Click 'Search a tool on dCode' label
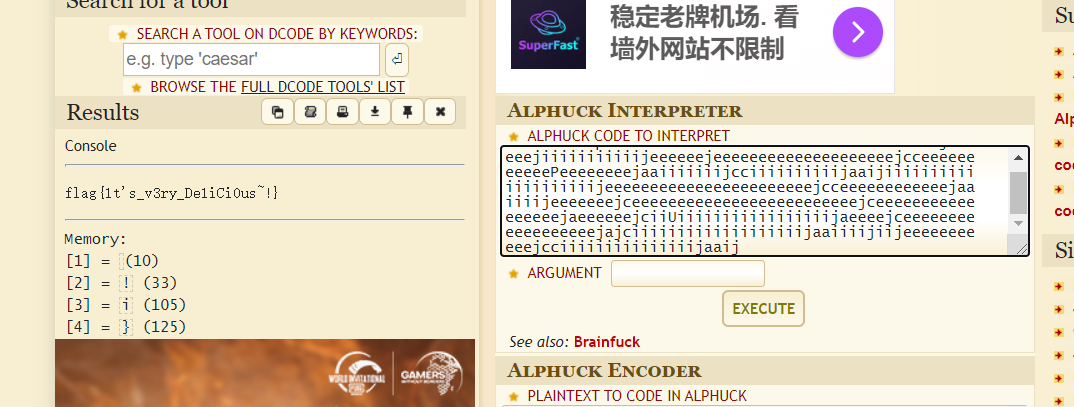 [276, 34]
